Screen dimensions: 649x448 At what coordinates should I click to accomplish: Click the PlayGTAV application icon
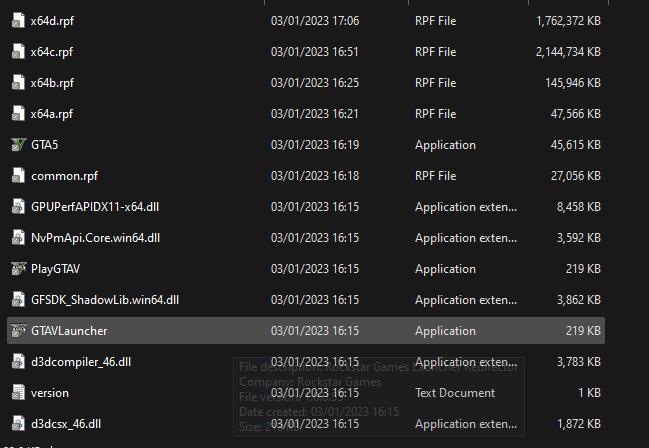click(x=18, y=269)
